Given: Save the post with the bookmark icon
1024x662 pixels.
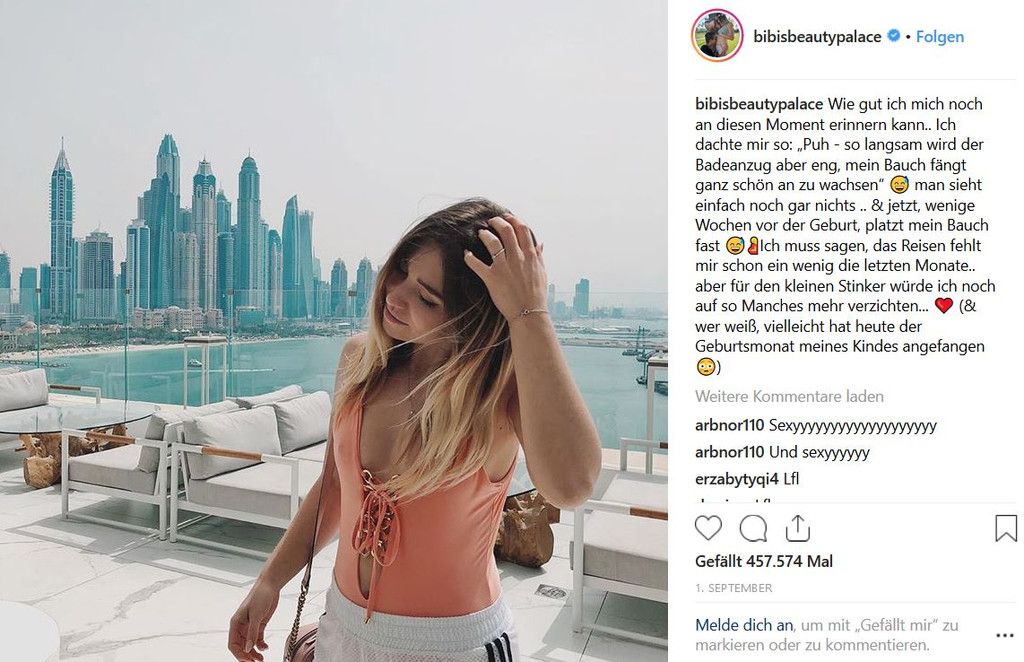Looking at the screenshot, I should point(1006,528).
